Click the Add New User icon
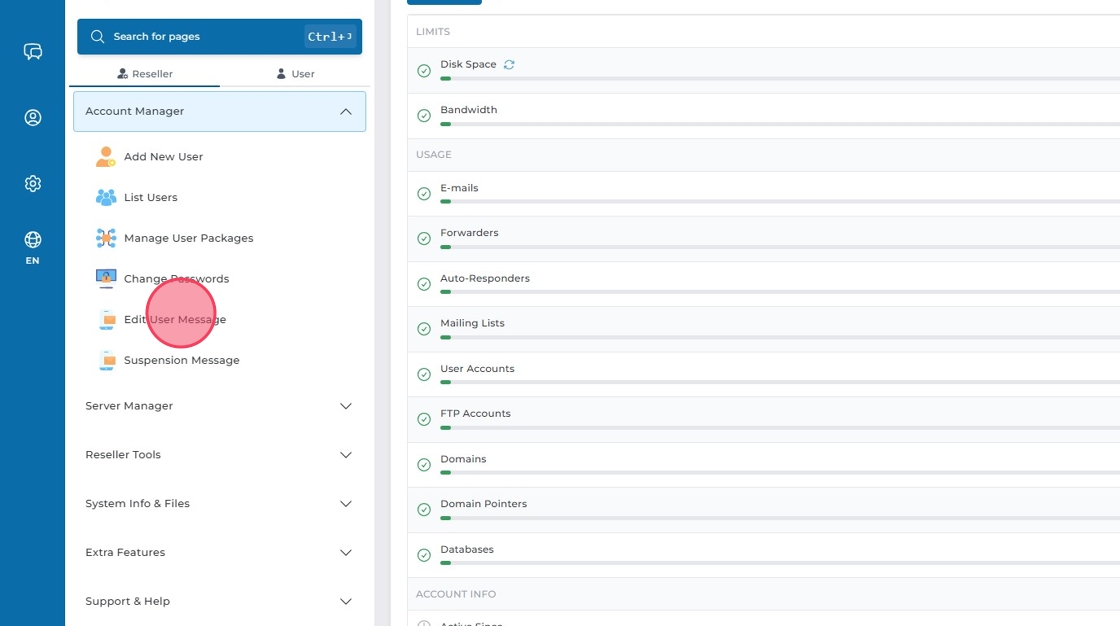Screen dimensions: 1120x626 pyautogui.click(x=106, y=157)
